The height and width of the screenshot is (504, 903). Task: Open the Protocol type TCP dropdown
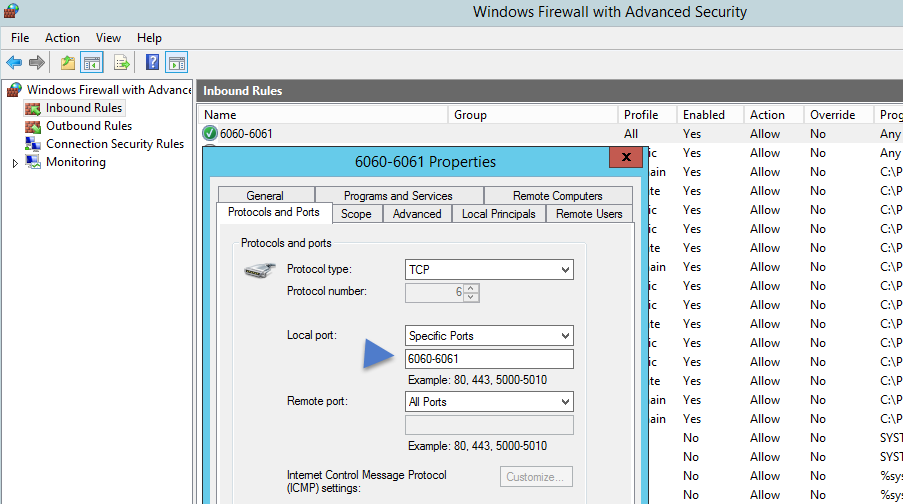(489, 270)
